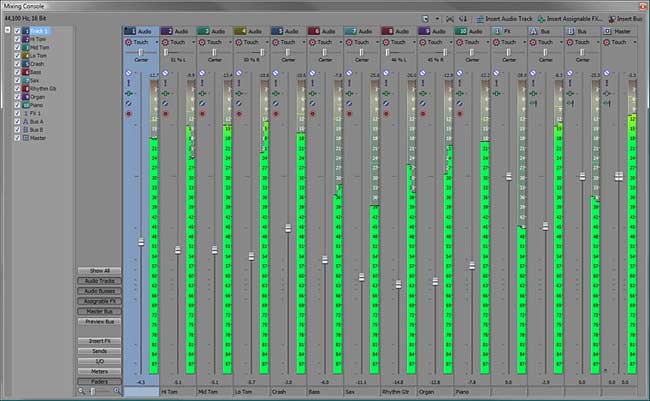The image size is (650, 401).
Task: Open the Mixing Console properties icon in toolbar
Action: (x=425, y=19)
